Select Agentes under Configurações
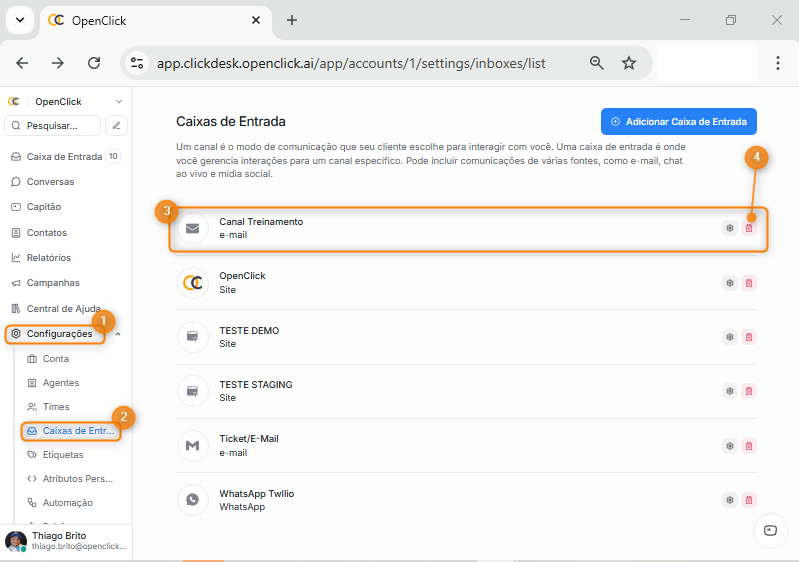The width and height of the screenshot is (799, 562). (x=61, y=383)
